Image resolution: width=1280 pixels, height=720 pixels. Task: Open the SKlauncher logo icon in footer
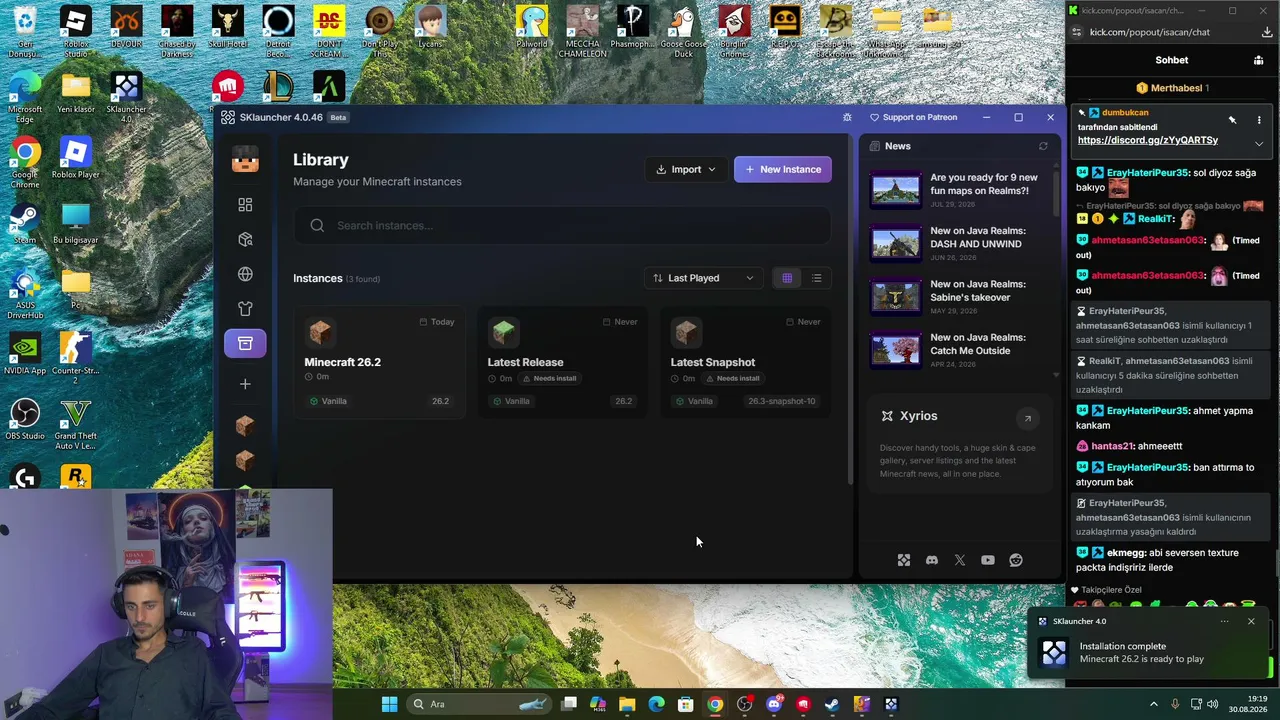[904, 560]
